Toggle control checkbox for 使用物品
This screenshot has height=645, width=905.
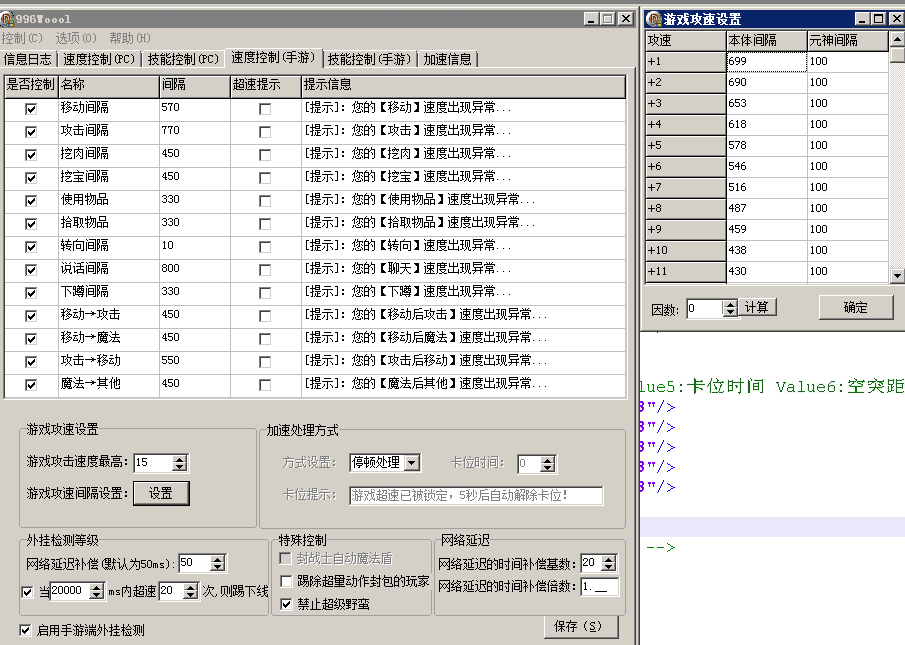click(31, 201)
